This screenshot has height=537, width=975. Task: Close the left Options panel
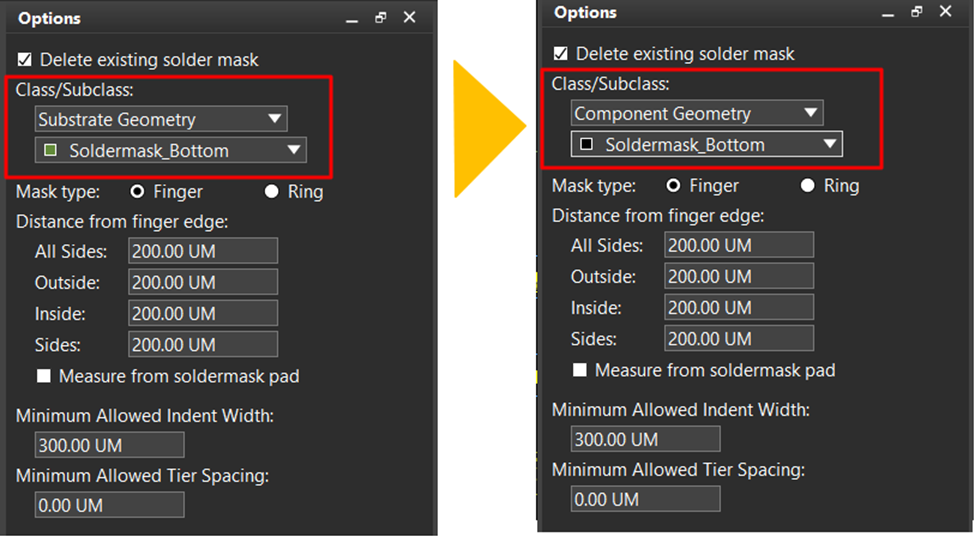pyautogui.click(x=409, y=18)
